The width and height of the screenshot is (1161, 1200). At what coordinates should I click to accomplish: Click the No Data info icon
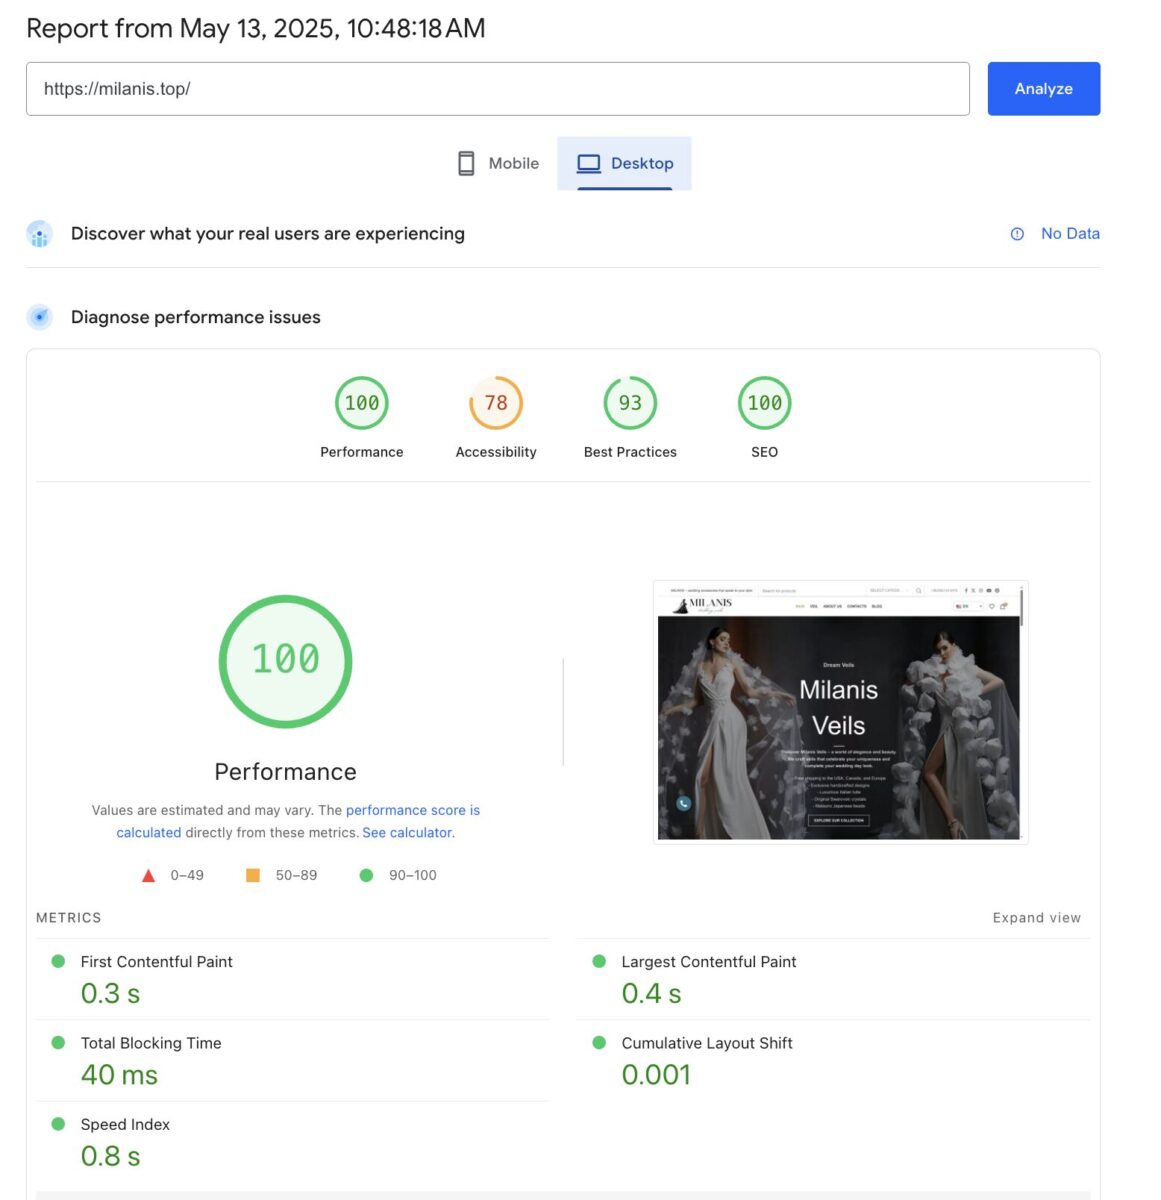click(1017, 234)
